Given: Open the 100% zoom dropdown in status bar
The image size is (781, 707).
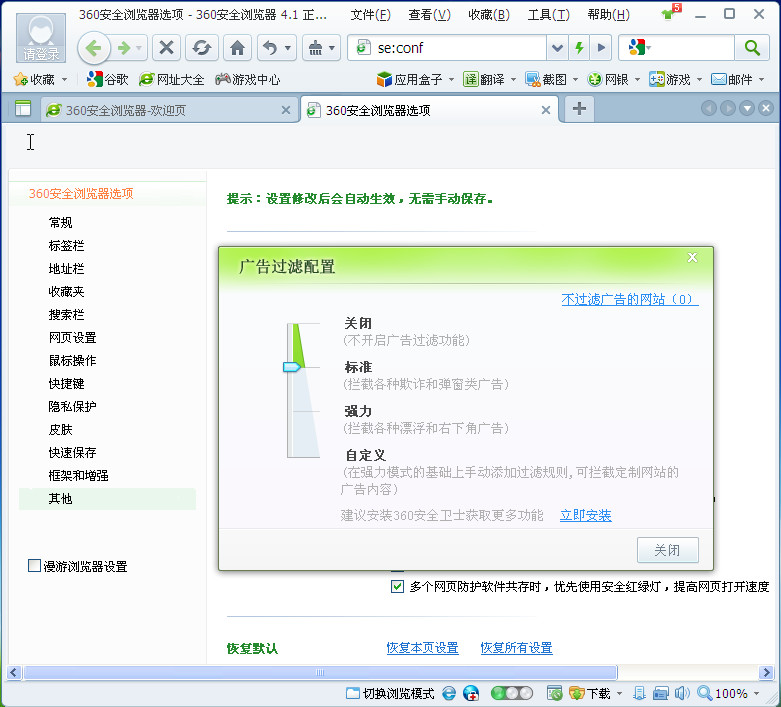Looking at the screenshot, I should (757, 693).
